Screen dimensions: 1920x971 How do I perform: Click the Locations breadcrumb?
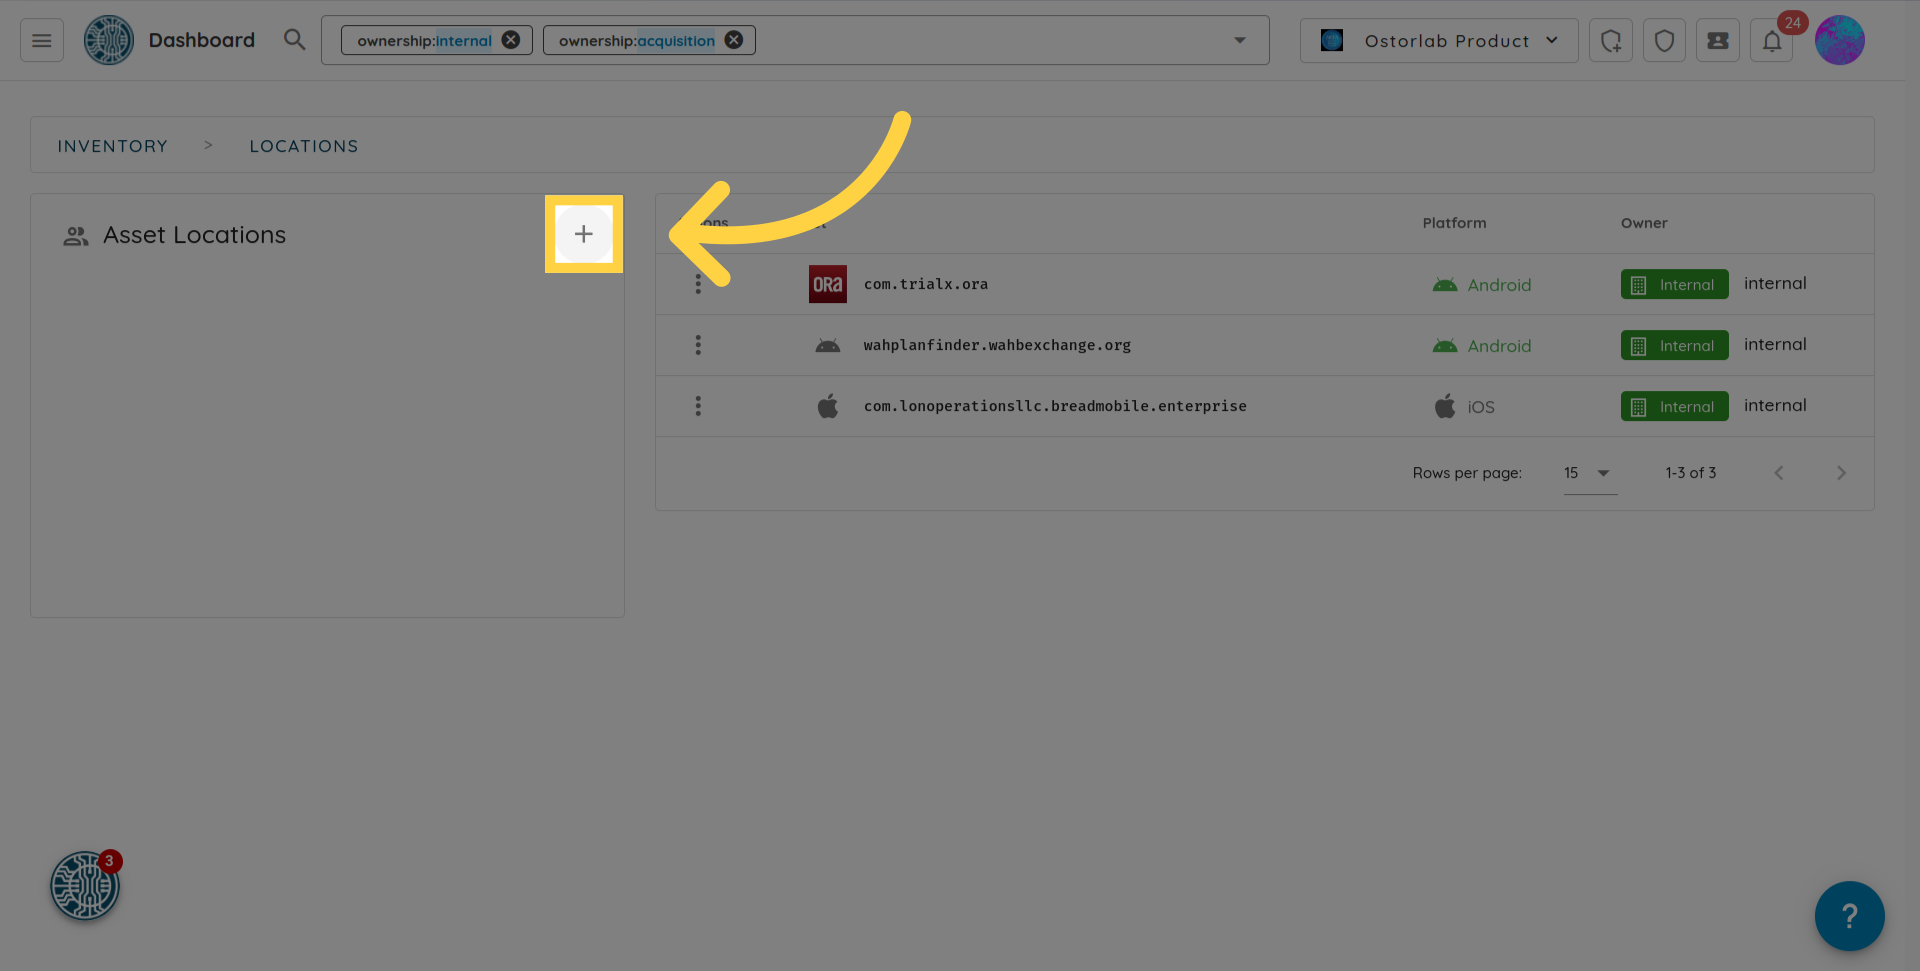click(303, 146)
